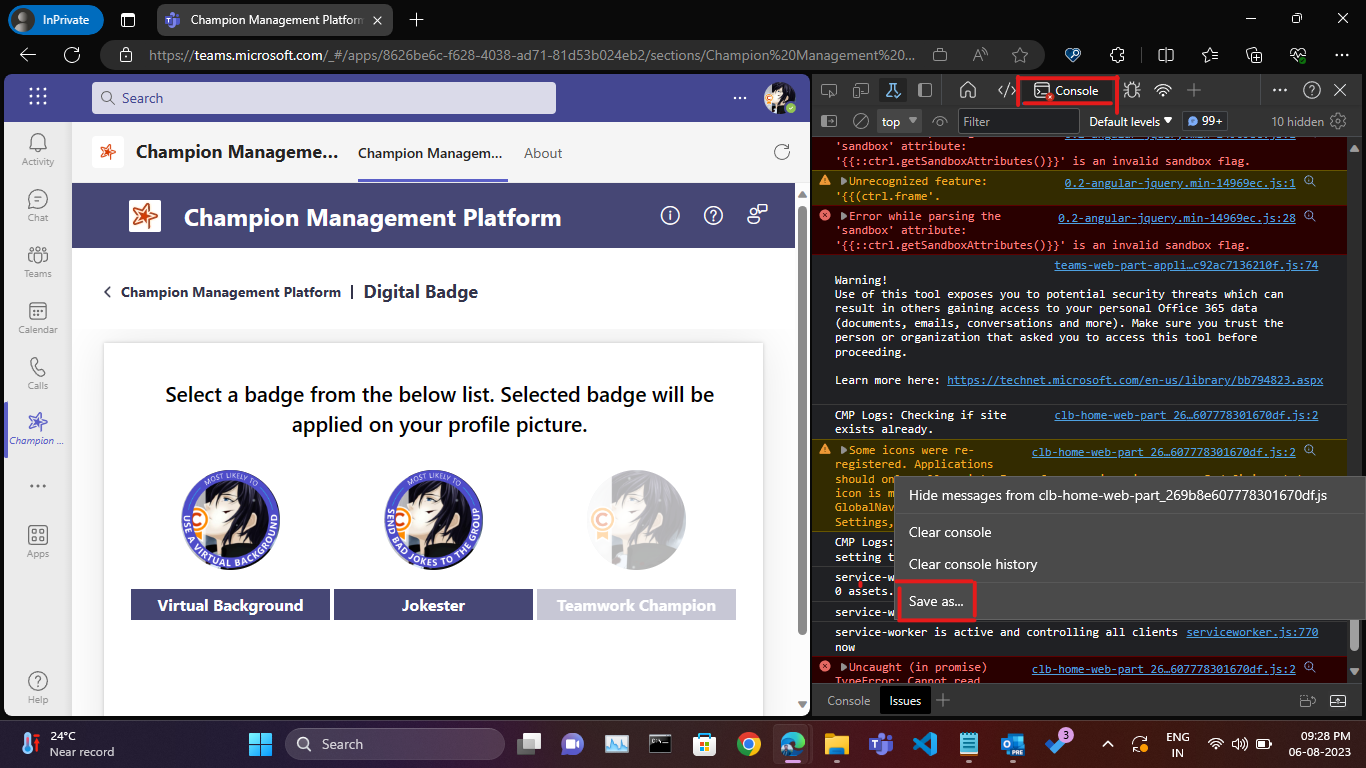Open the 'top' frame context dropdown

point(897,120)
